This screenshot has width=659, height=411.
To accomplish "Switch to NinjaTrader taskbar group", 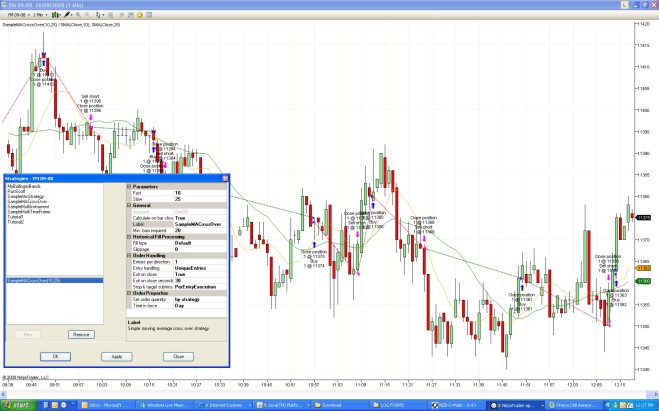I will pyautogui.click(x=515, y=405).
